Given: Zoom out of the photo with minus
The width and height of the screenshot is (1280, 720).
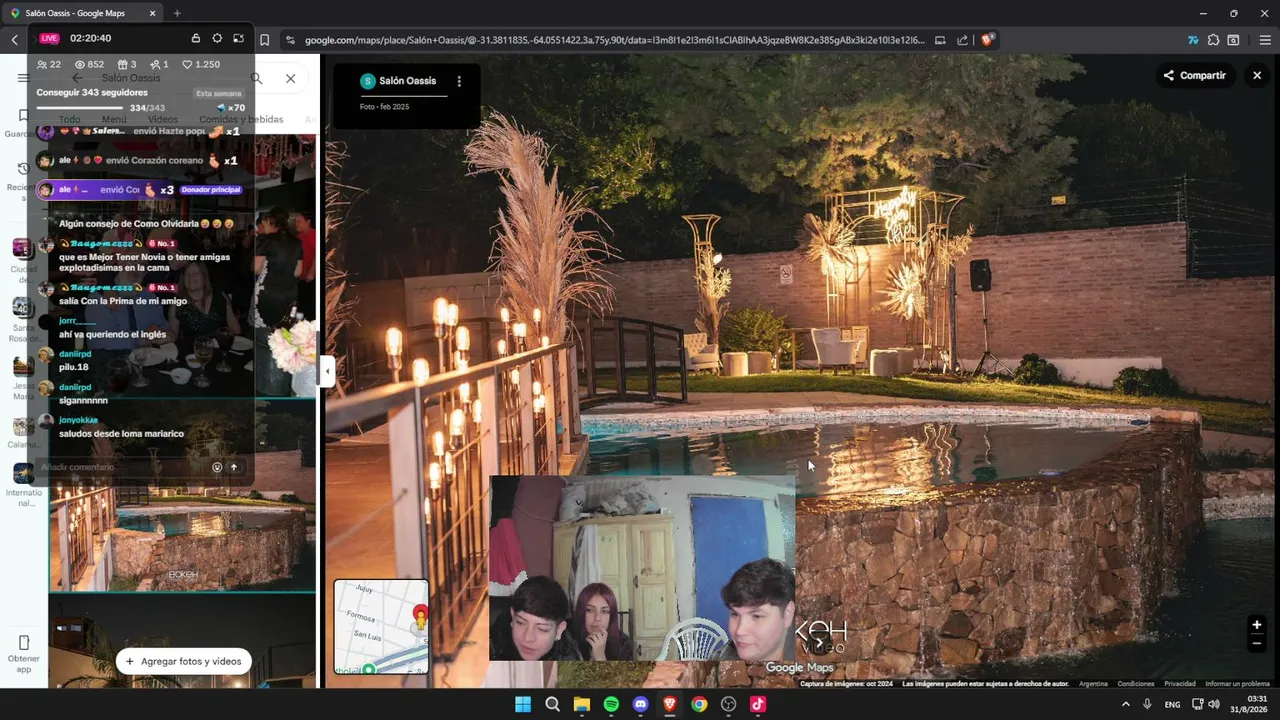Looking at the screenshot, I should pyautogui.click(x=1257, y=643).
